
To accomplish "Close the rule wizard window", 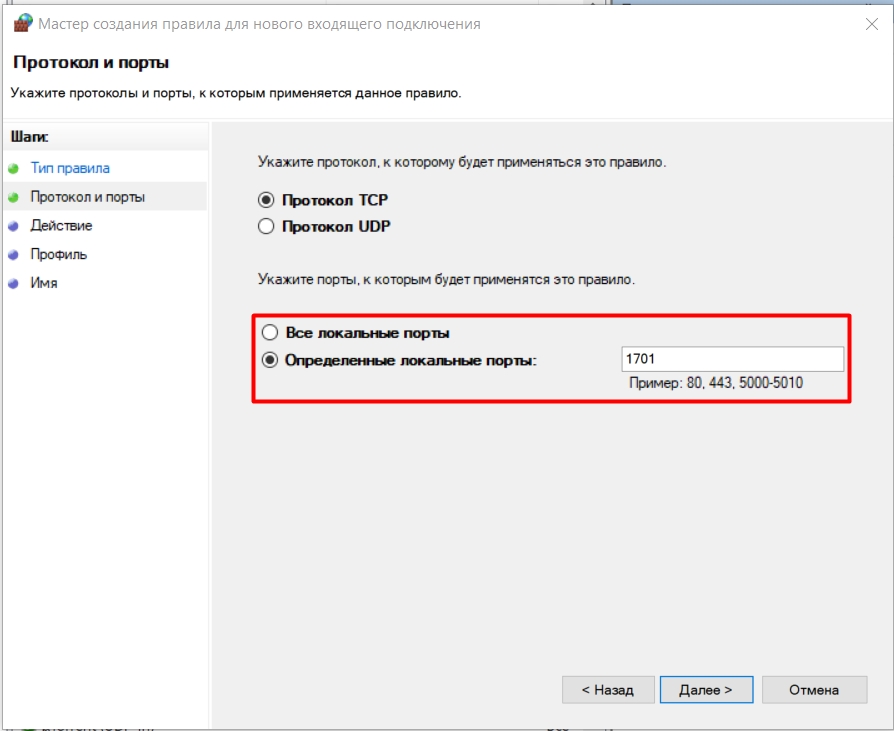I will click(x=872, y=24).
